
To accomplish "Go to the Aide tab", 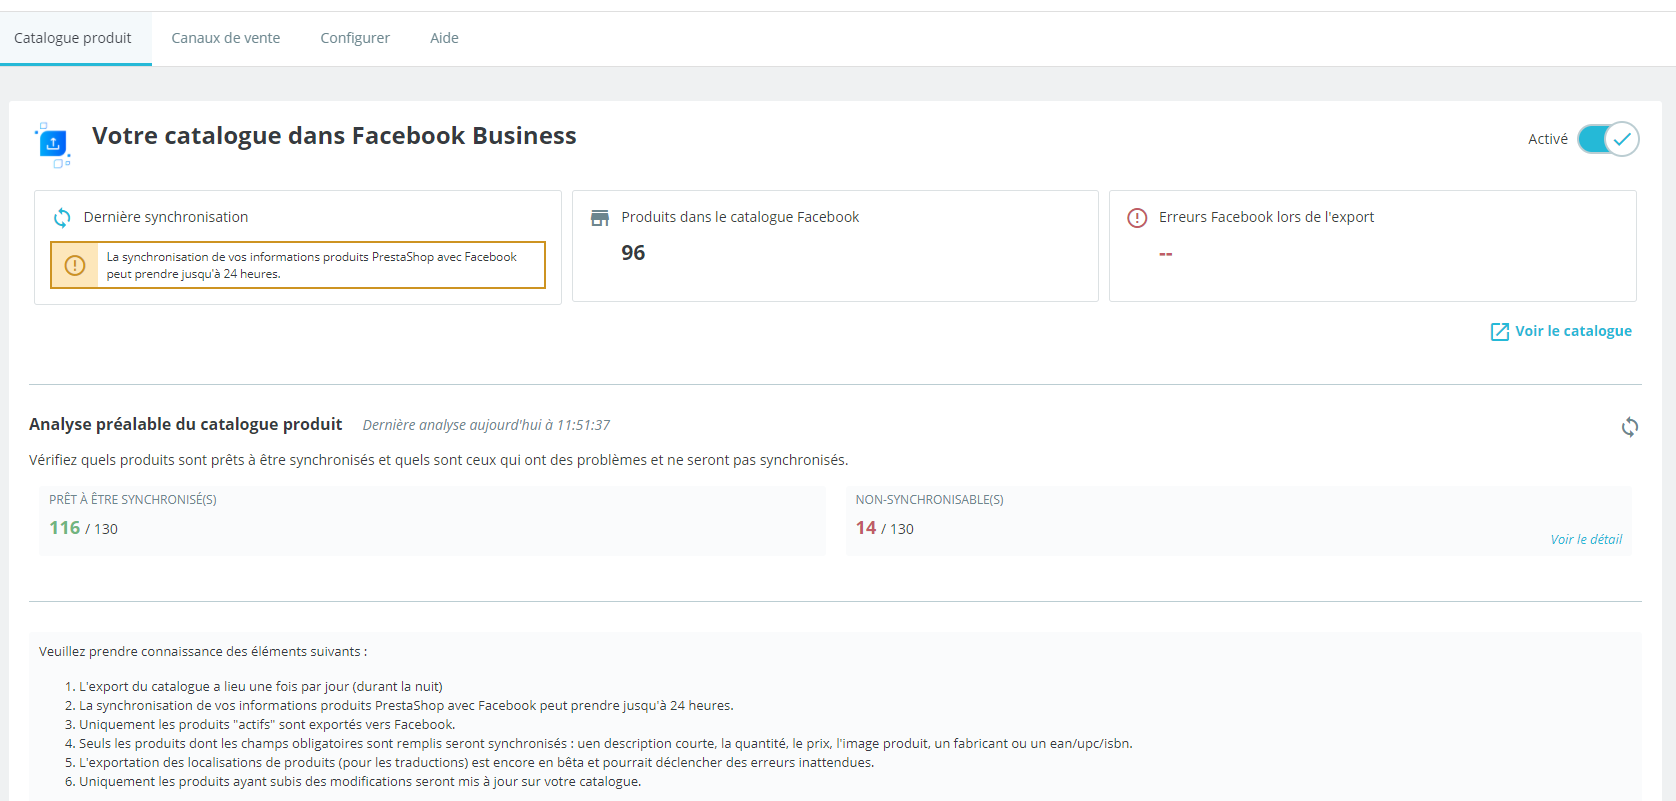I will click(x=444, y=38).
